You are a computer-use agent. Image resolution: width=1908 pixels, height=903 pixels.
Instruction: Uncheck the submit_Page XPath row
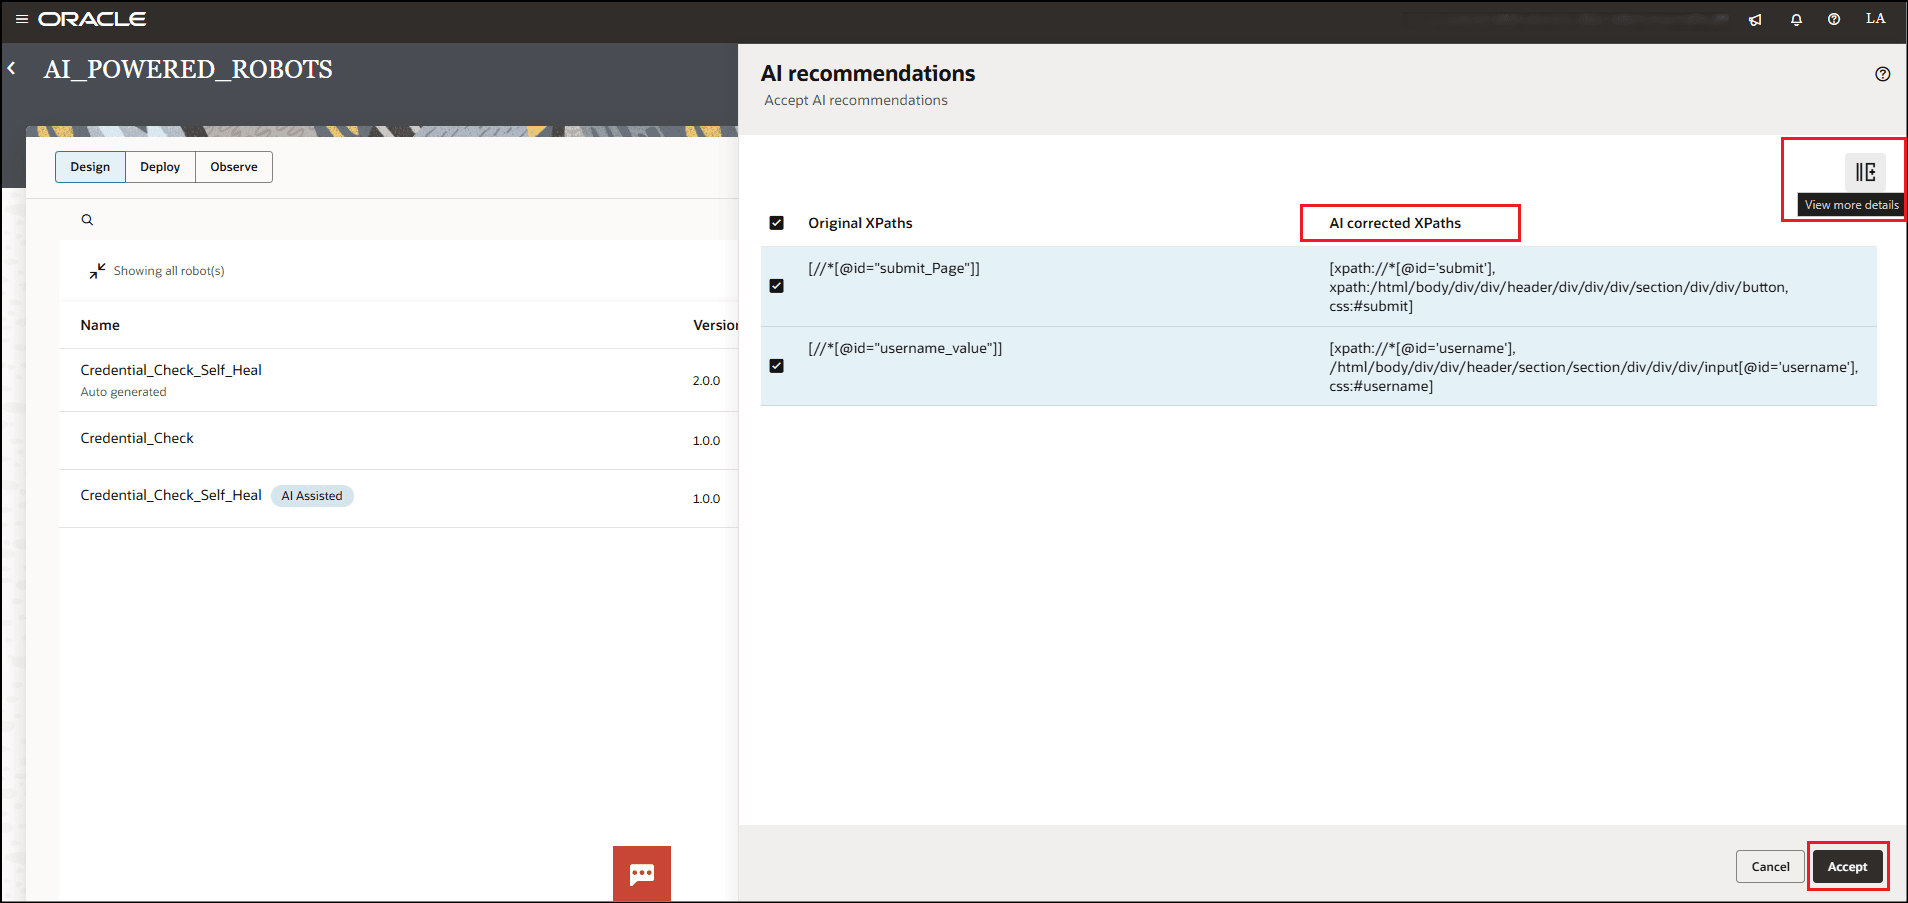776,286
